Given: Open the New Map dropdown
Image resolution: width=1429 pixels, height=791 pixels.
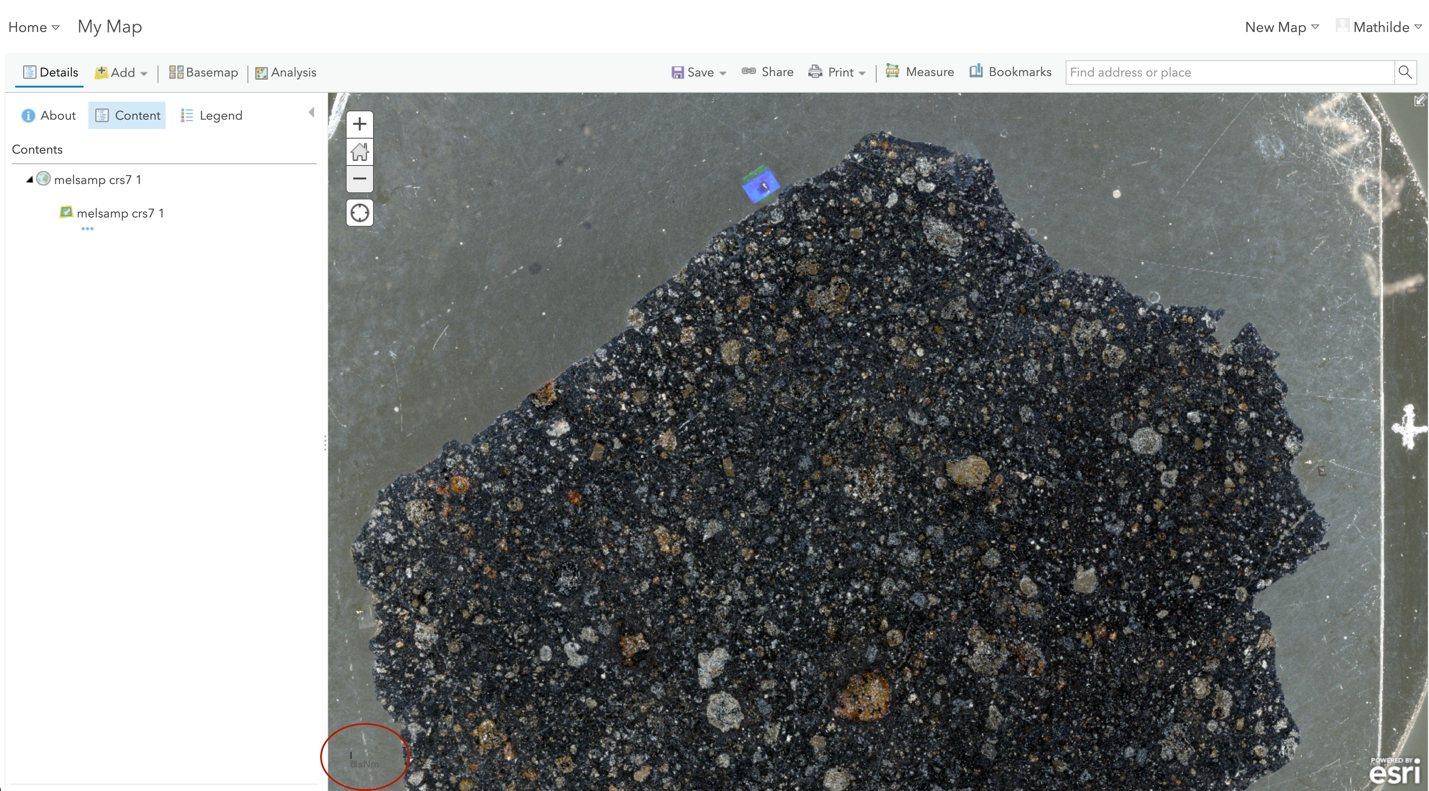Looking at the screenshot, I should tap(1281, 27).
